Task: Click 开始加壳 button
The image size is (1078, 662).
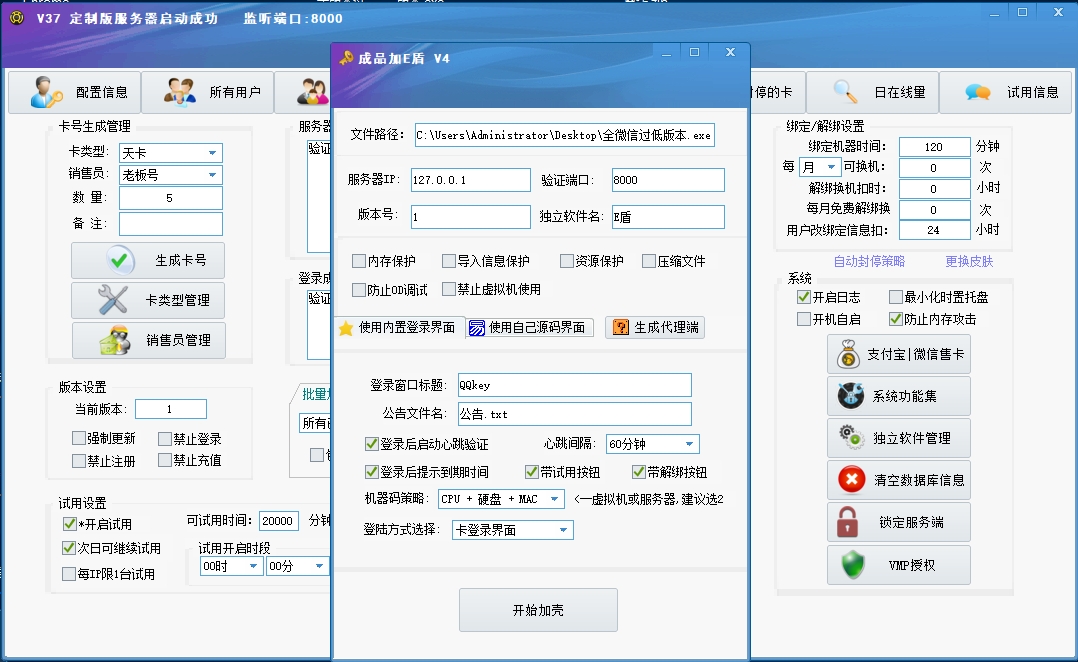Action: (x=538, y=610)
